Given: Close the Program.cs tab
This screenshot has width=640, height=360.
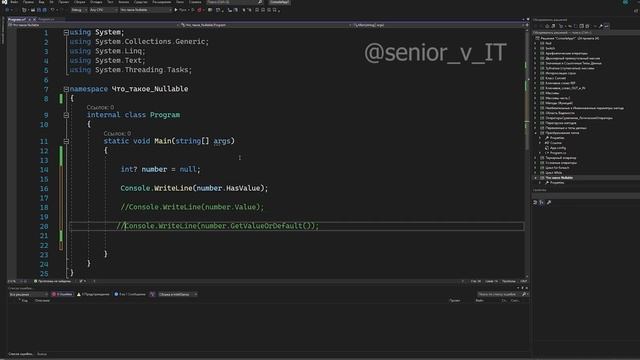Looking at the screenshot, I should pos(34,19).
